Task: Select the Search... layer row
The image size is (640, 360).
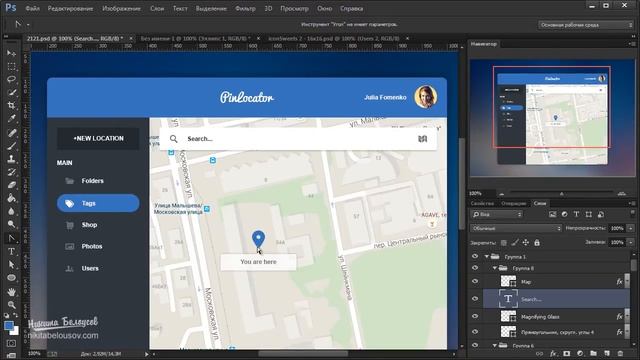Action: [x=556, y=299]
